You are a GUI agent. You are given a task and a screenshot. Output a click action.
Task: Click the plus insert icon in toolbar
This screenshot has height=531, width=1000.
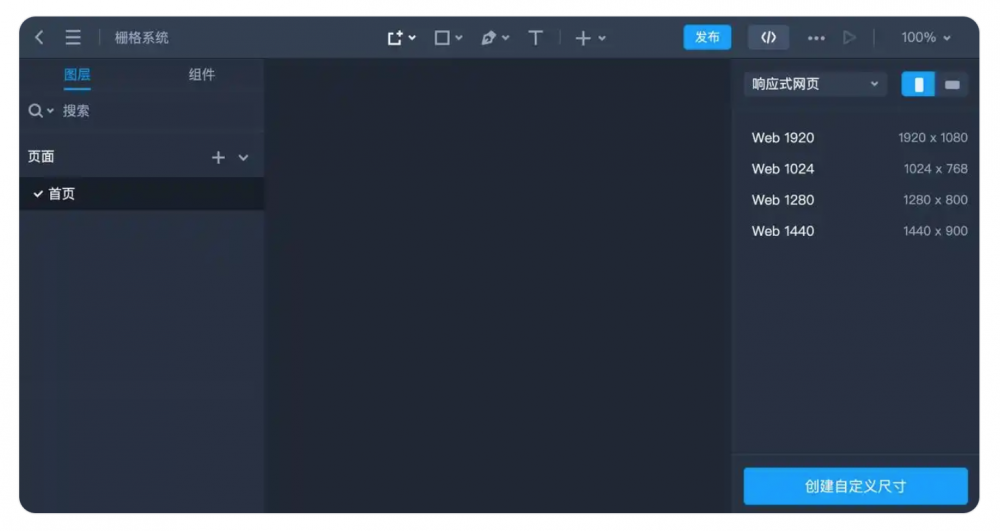[583, 38]
